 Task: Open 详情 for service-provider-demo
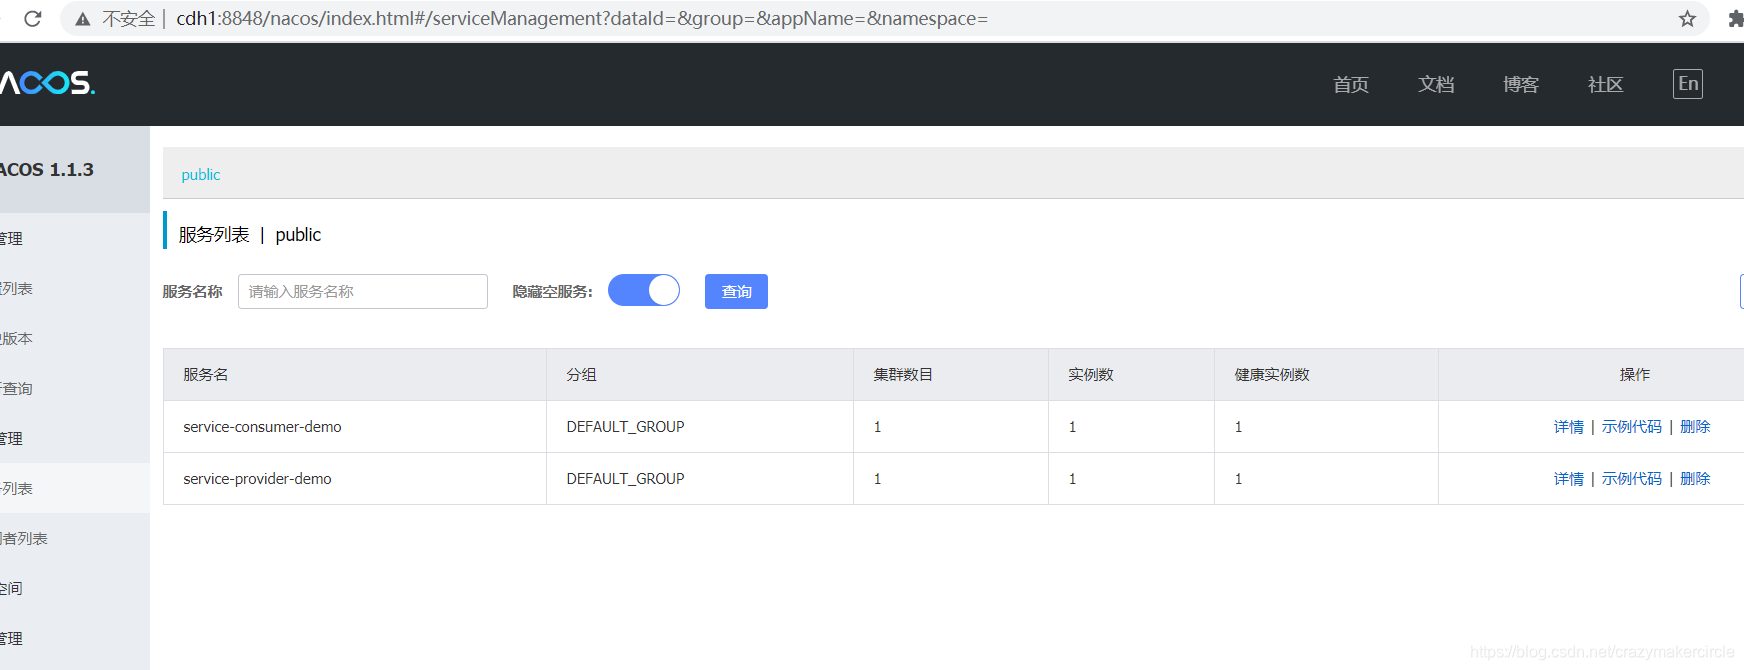tap(1568, 479)
